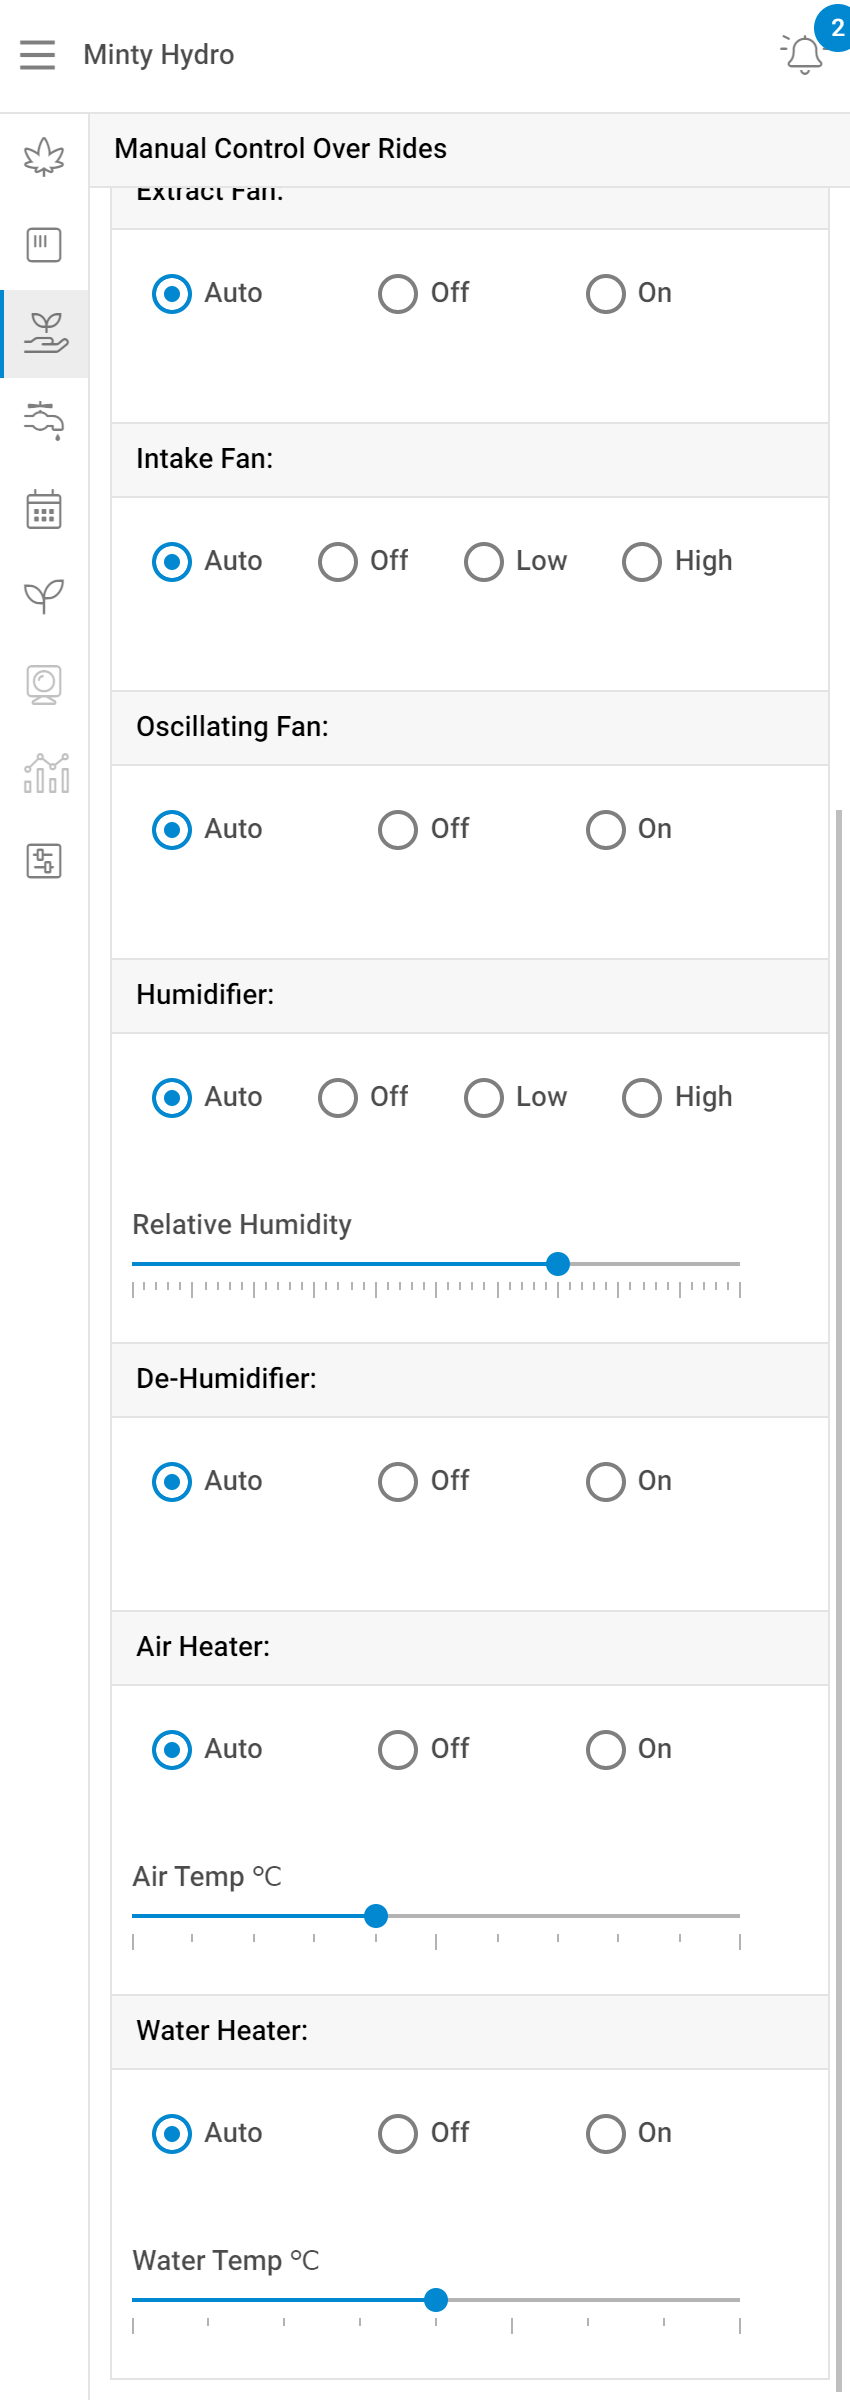Viewport: 850px width, 2400px height.
Task: Turn Oscillating Fan Off
Action: point(397,830)
